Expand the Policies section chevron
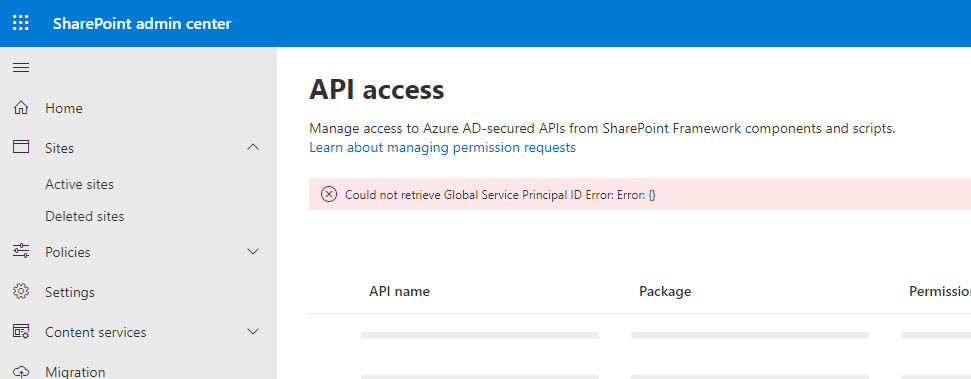 [253, 251]
